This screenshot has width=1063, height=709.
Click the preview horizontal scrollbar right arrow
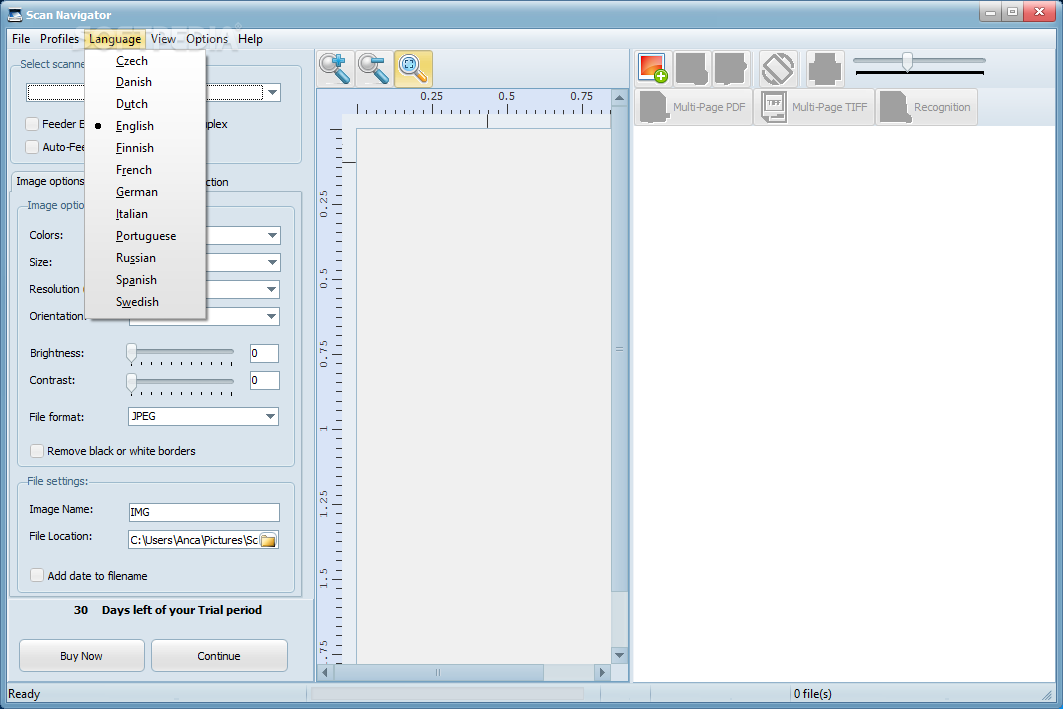(x=601, y=672)
